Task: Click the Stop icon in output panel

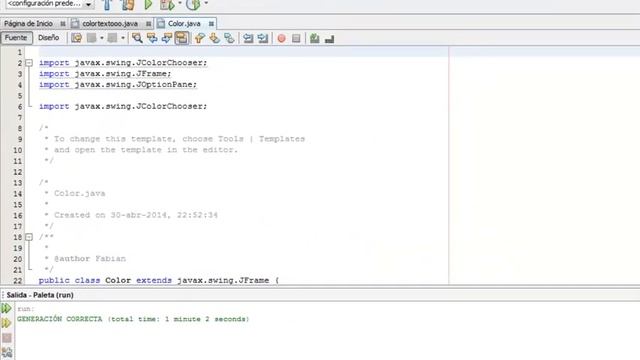Action: pyautogui.click(x=7, y=338)
